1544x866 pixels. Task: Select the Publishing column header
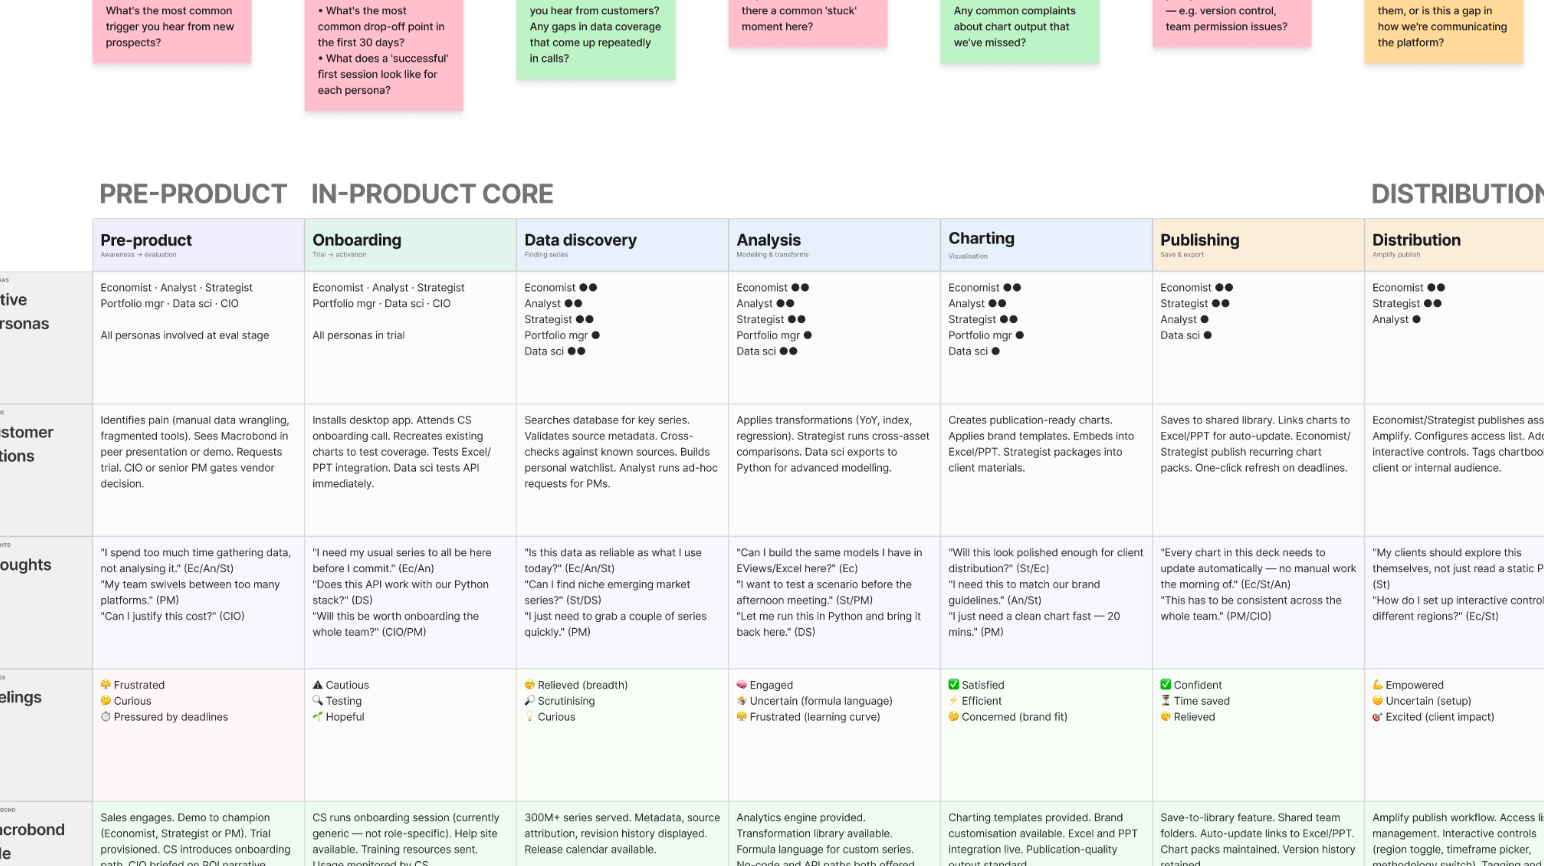click(1259, 245)
